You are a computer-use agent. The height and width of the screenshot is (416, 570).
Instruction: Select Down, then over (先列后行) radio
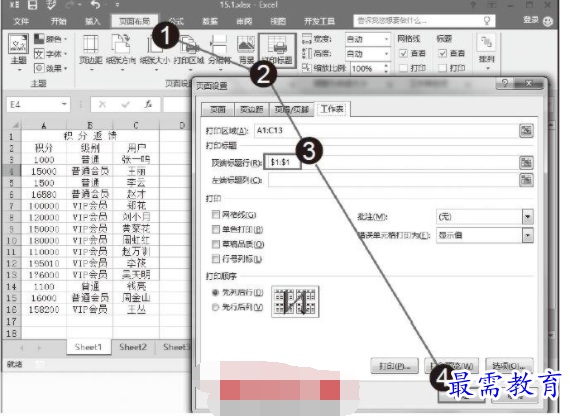[215, 292]
